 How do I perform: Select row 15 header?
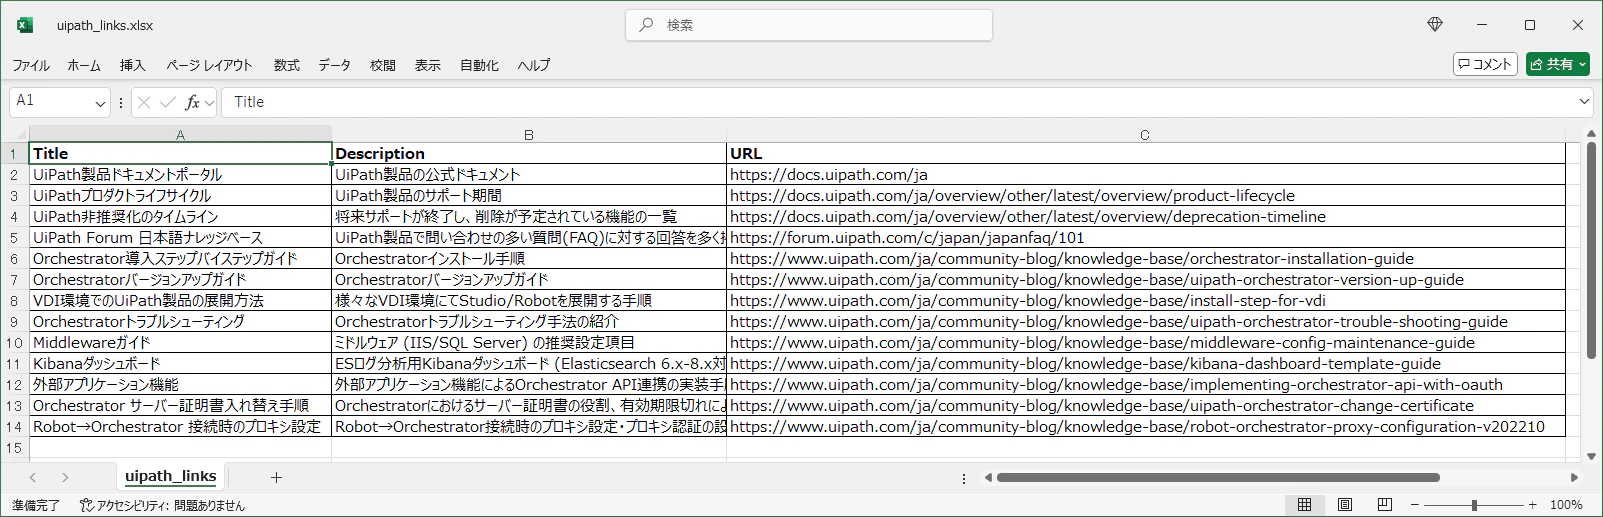pyautogui.click(x=14, y=448)
